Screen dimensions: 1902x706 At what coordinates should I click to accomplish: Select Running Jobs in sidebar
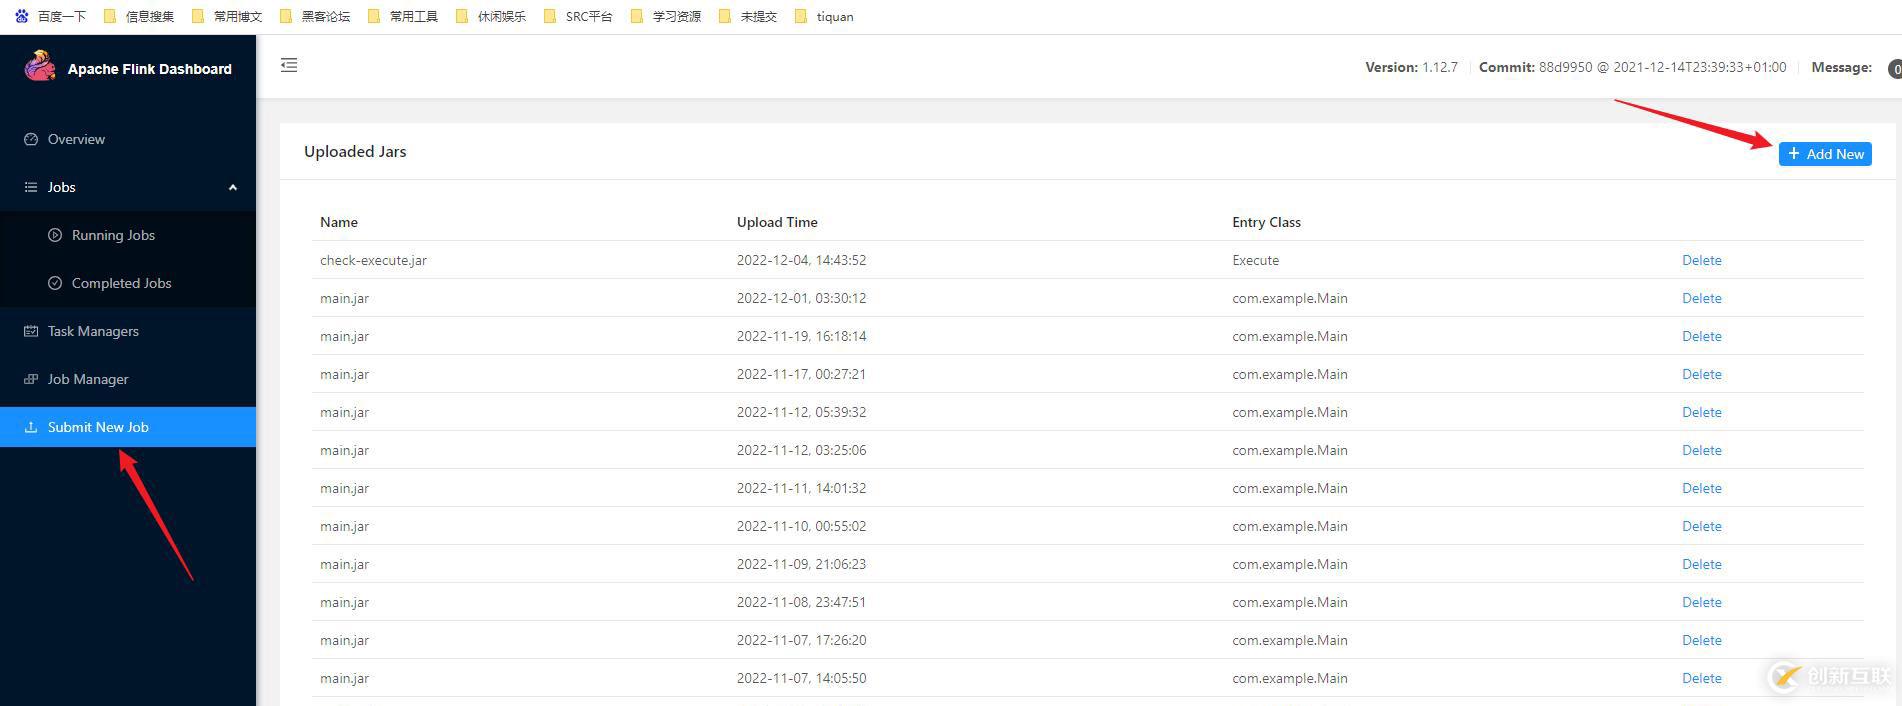click(x=128, y=235)
